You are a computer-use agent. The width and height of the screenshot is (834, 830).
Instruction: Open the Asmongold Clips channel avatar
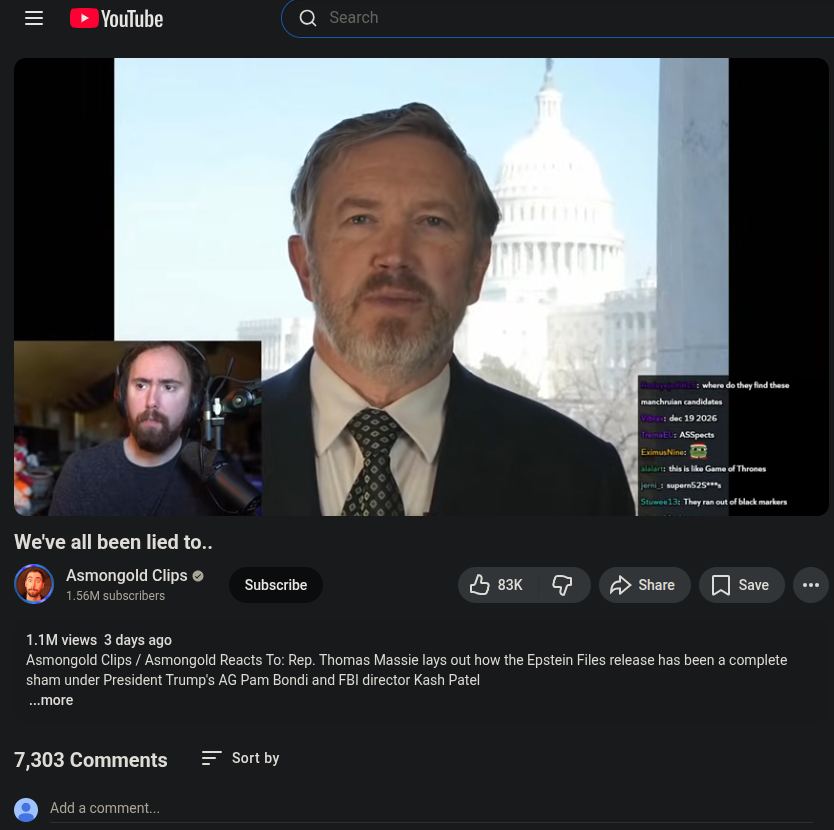click(x=34, y=584)
